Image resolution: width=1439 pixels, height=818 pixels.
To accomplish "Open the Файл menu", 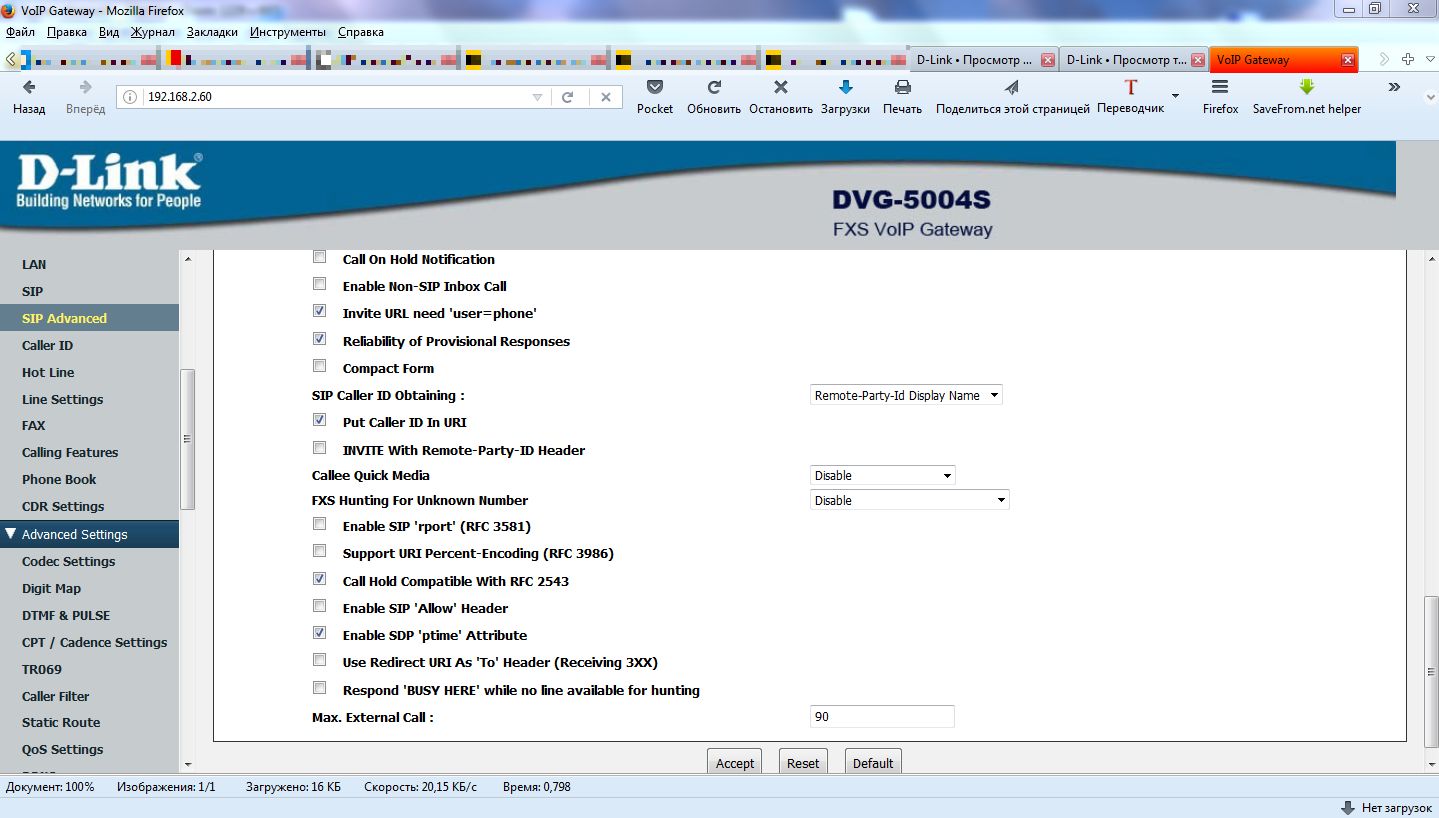I will [20, 32].
